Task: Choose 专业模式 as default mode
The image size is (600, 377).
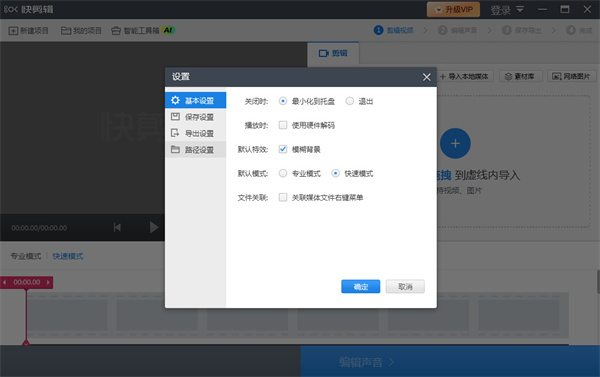Action: pos(283,173)
